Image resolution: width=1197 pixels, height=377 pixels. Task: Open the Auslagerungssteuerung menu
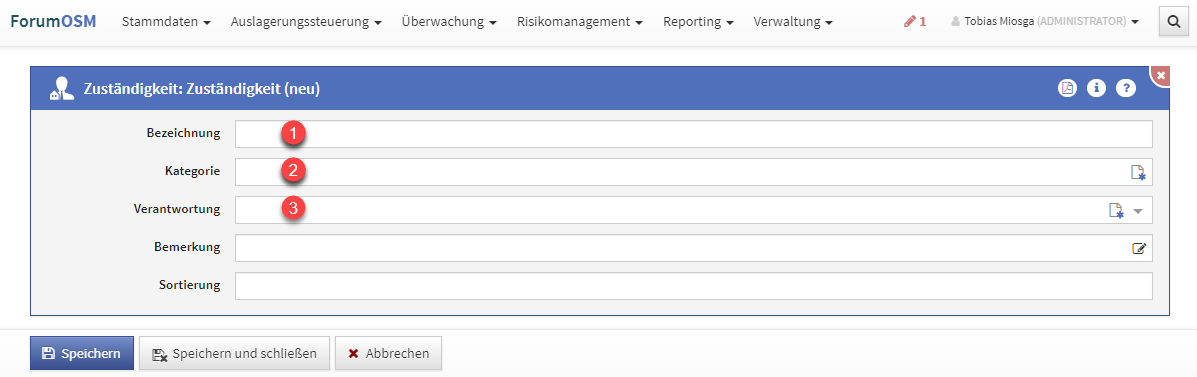click(x=306, y=21)
